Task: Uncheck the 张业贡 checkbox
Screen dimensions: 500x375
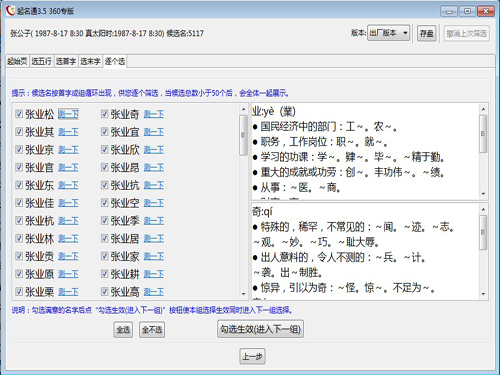Action: click(19, 256)
